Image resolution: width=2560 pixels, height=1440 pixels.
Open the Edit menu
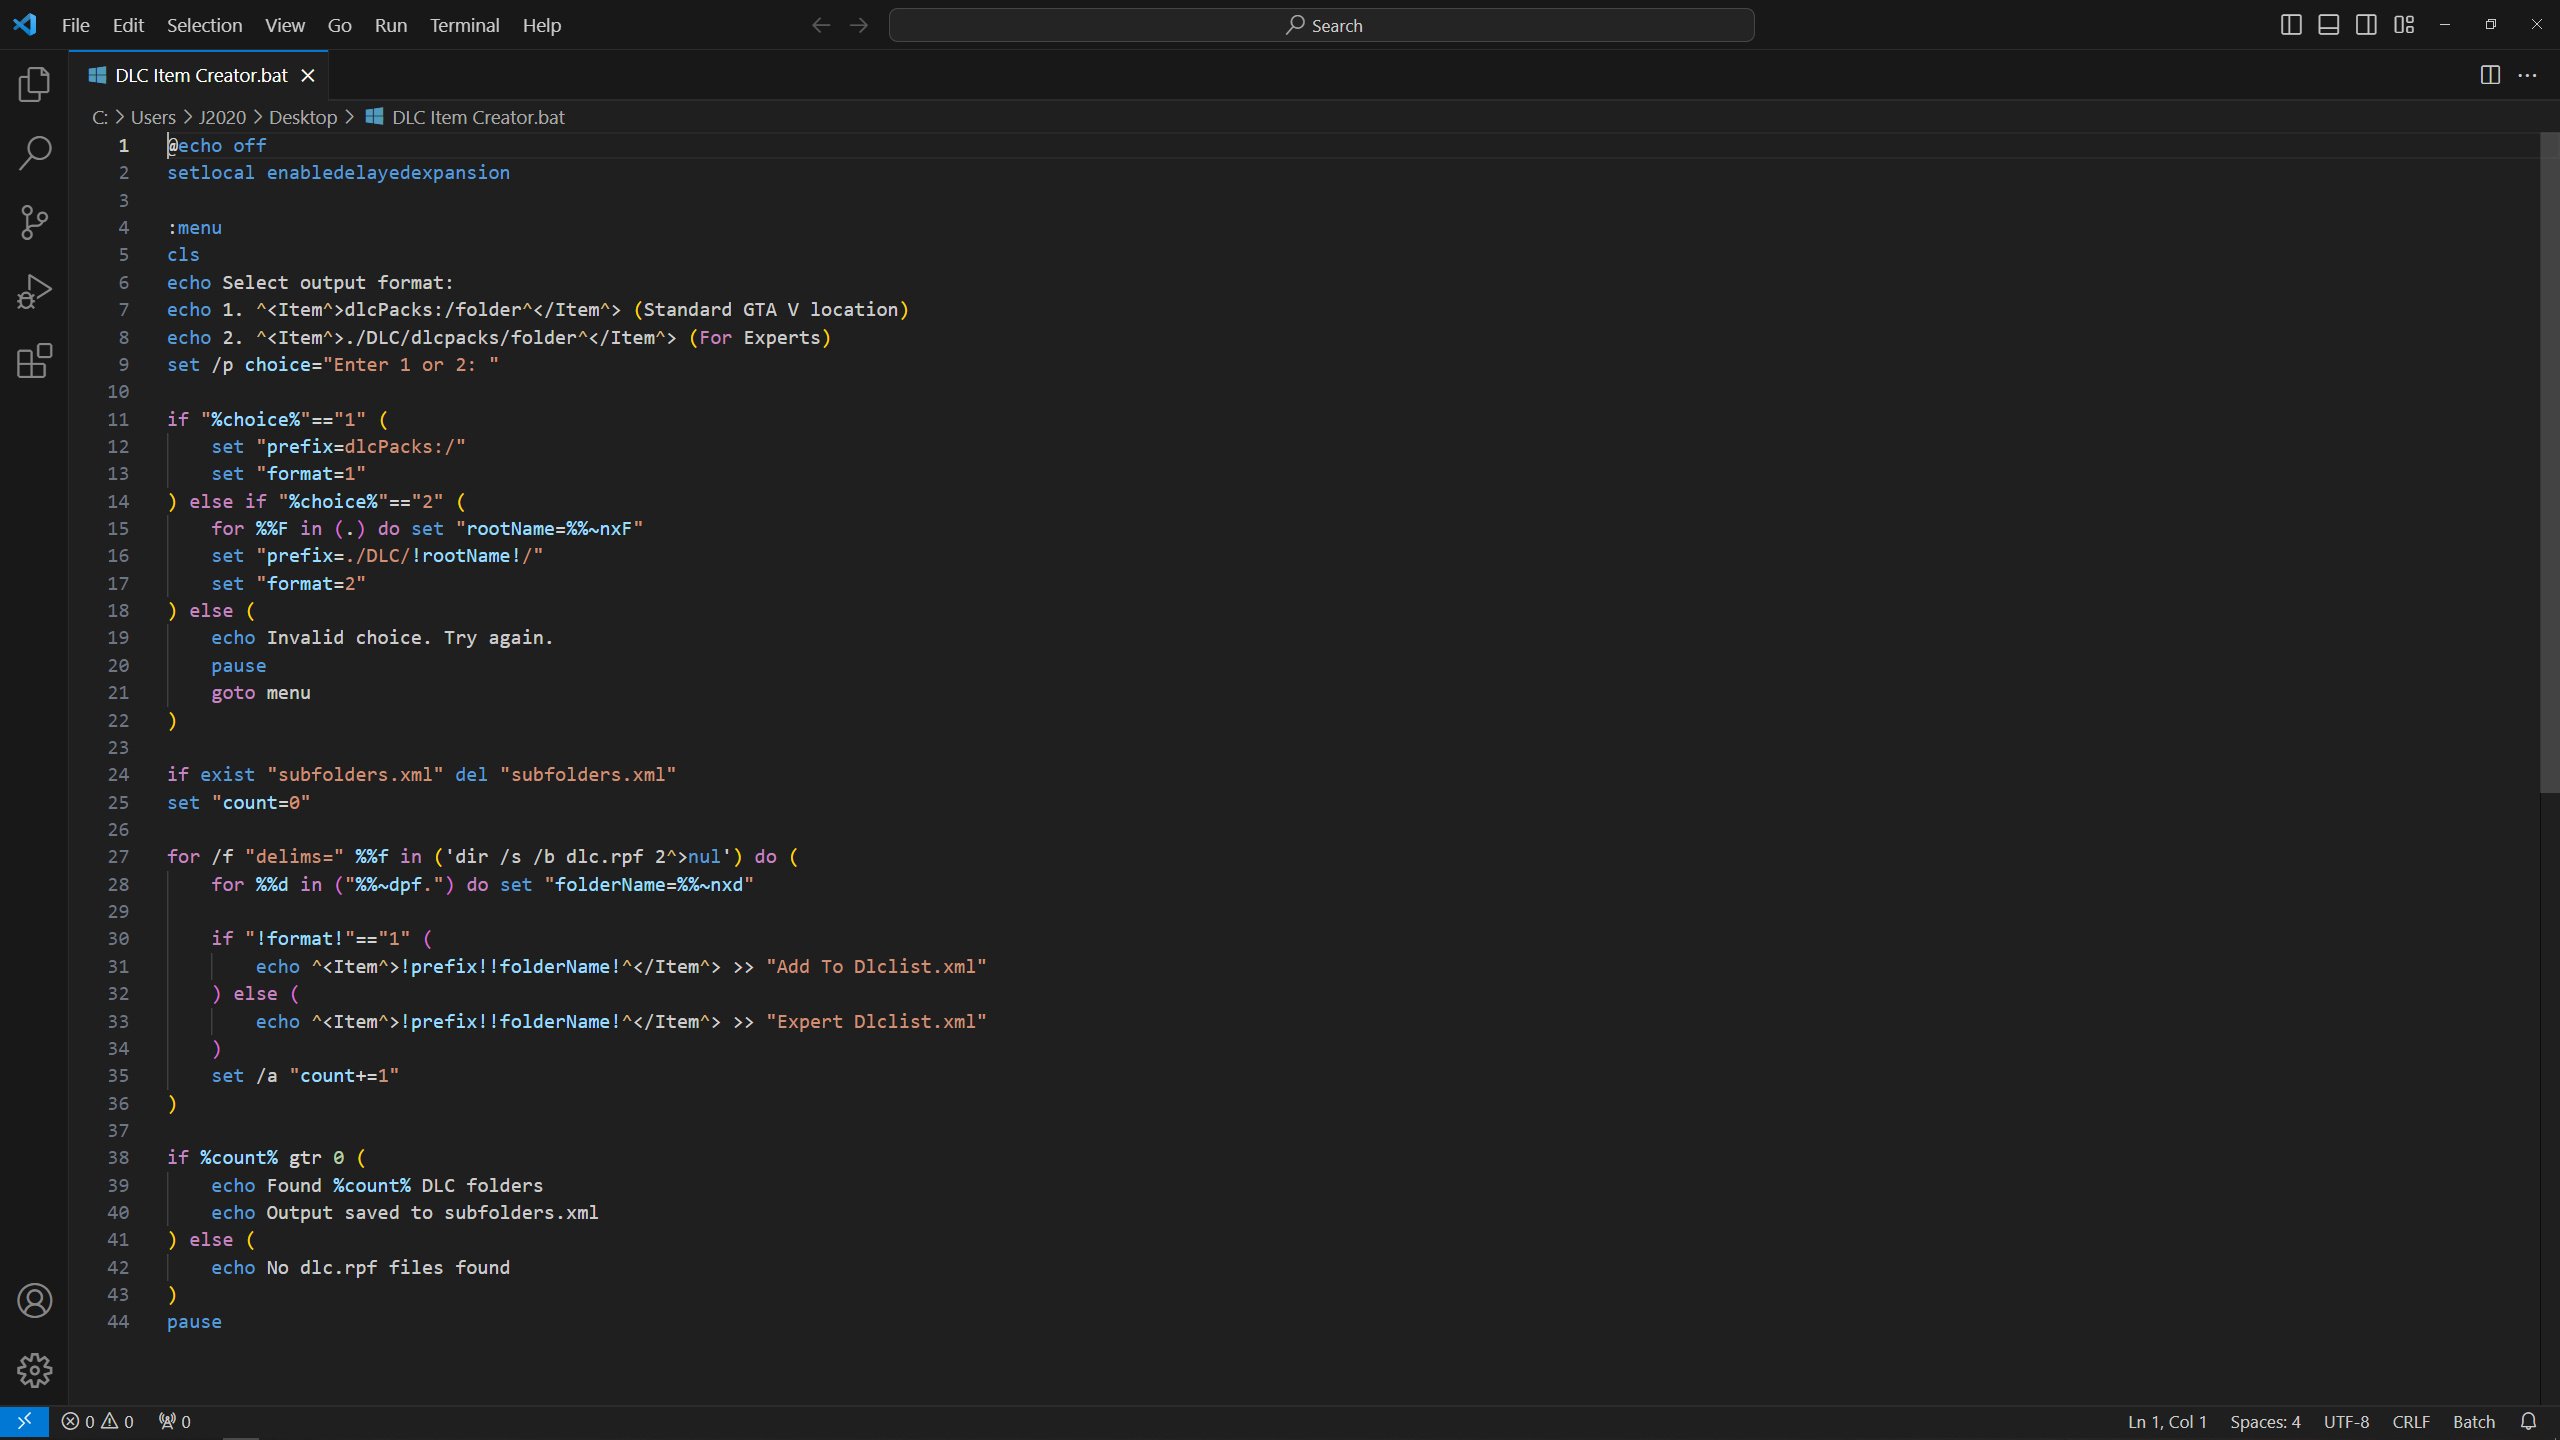tap(128, 25)
